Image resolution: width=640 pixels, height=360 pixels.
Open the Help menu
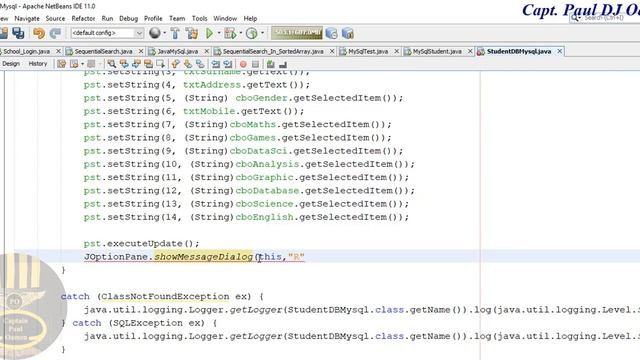[250, 18]
